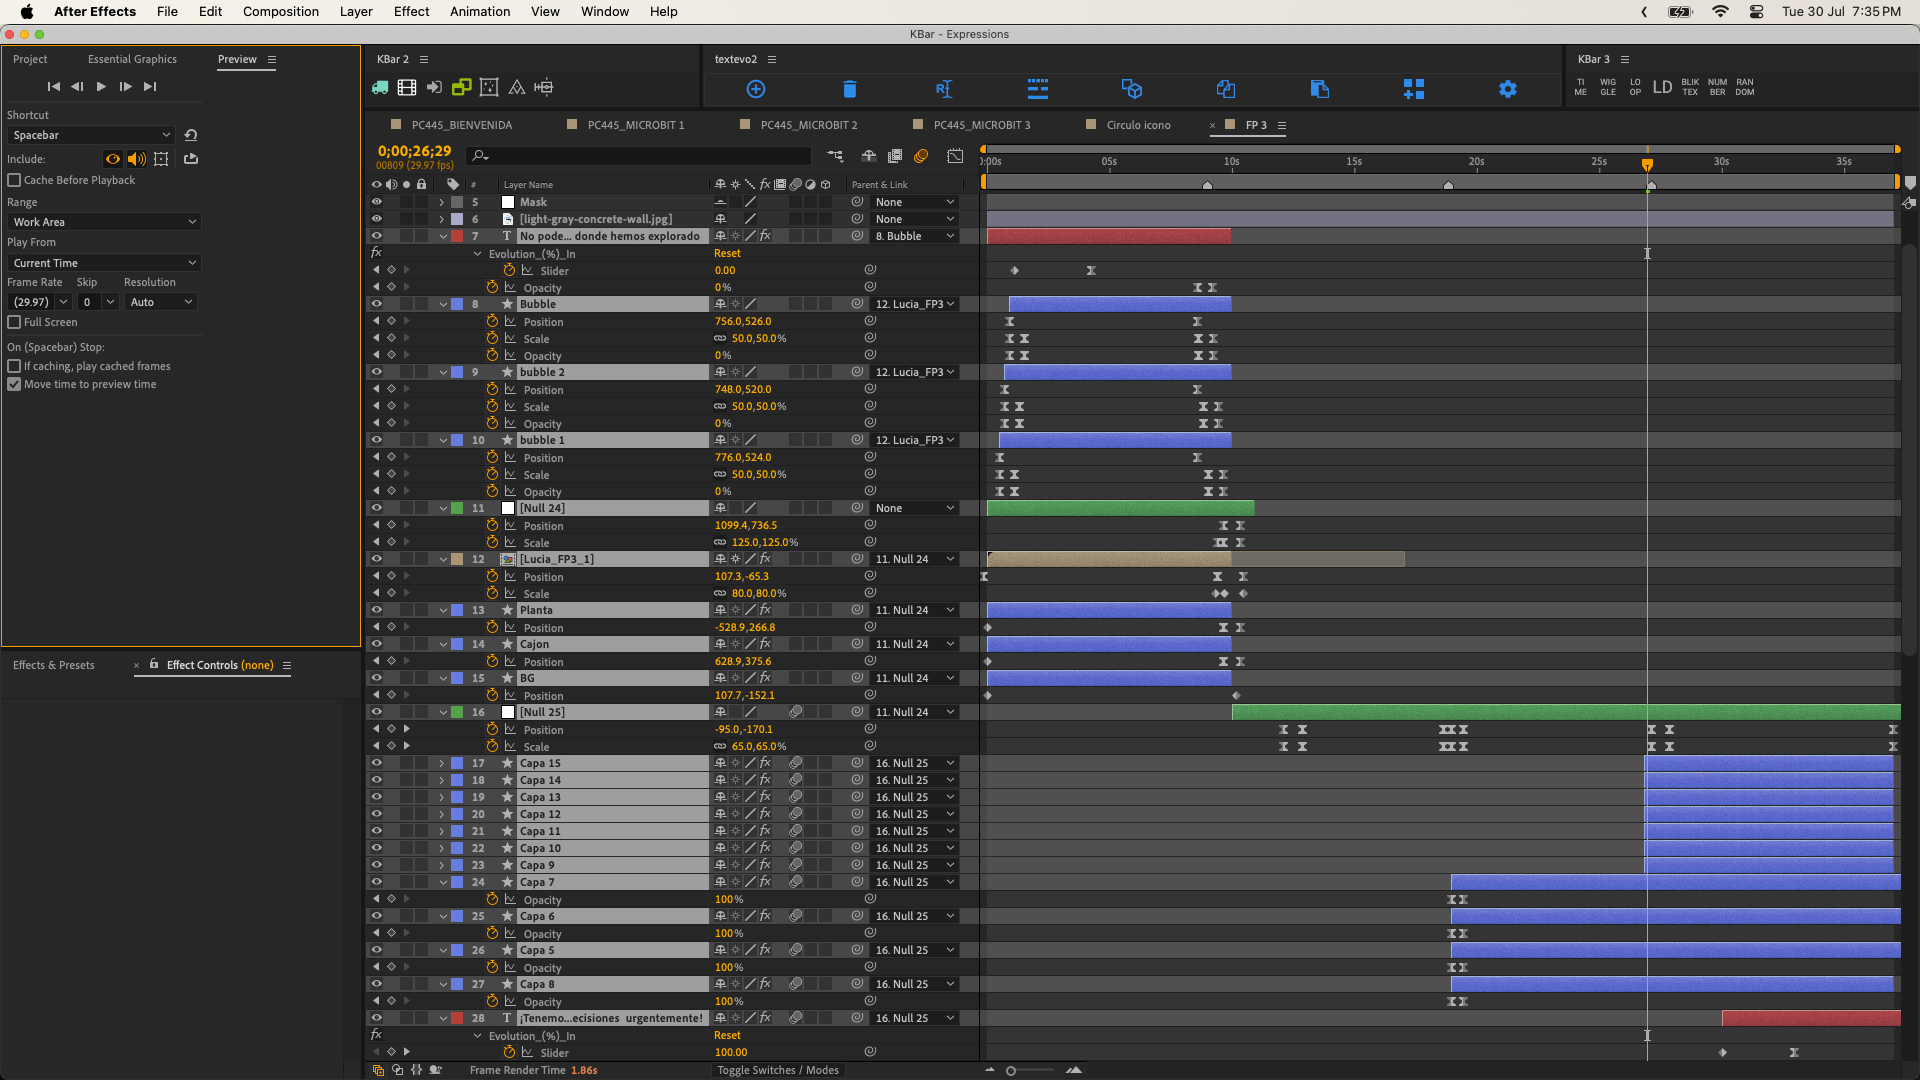The height and width of the screenshot is (1080, 1920).
Task: Click the graph editor icon in timeline header
Action: pos(955,156)
